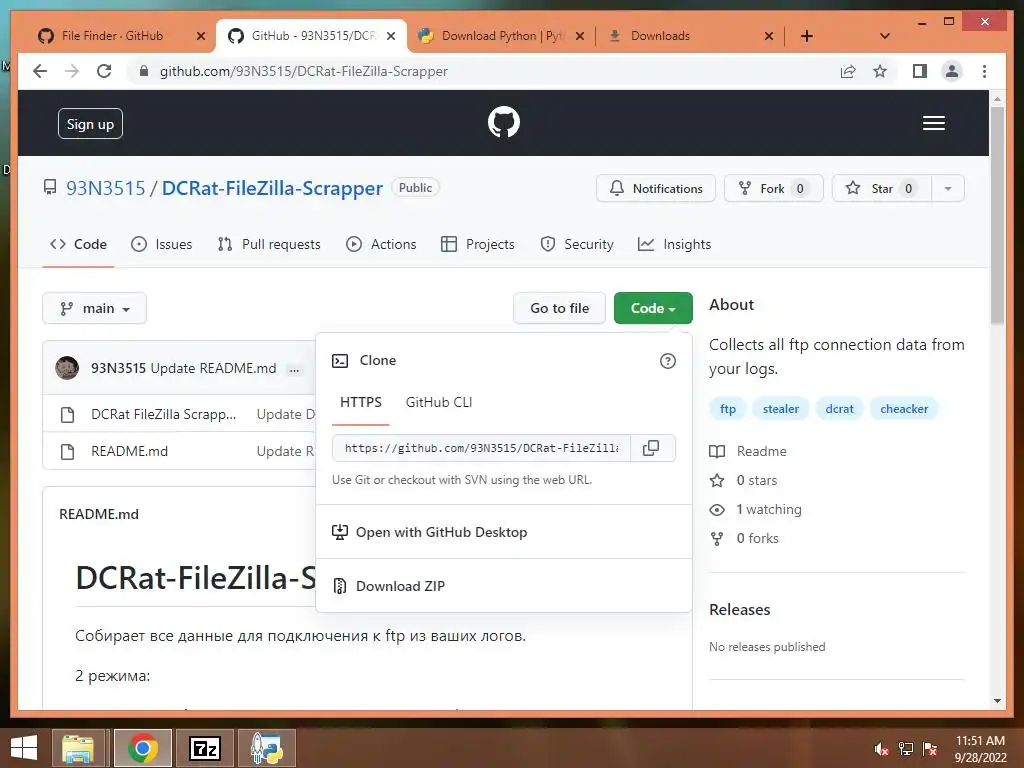Click the Action Center flag tray icon
This screenshot has height=768, width=1024.
coord(930,749)
